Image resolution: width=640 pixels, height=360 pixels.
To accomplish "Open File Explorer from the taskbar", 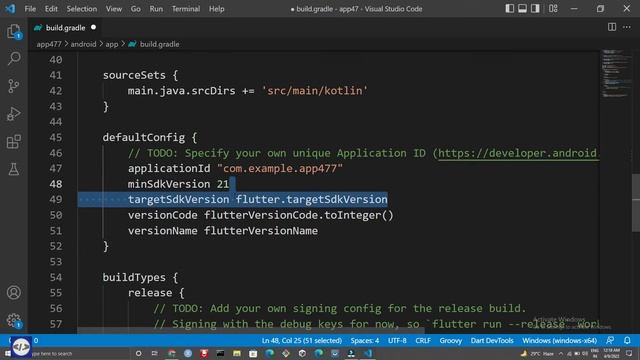I will [x=237, y=353].
